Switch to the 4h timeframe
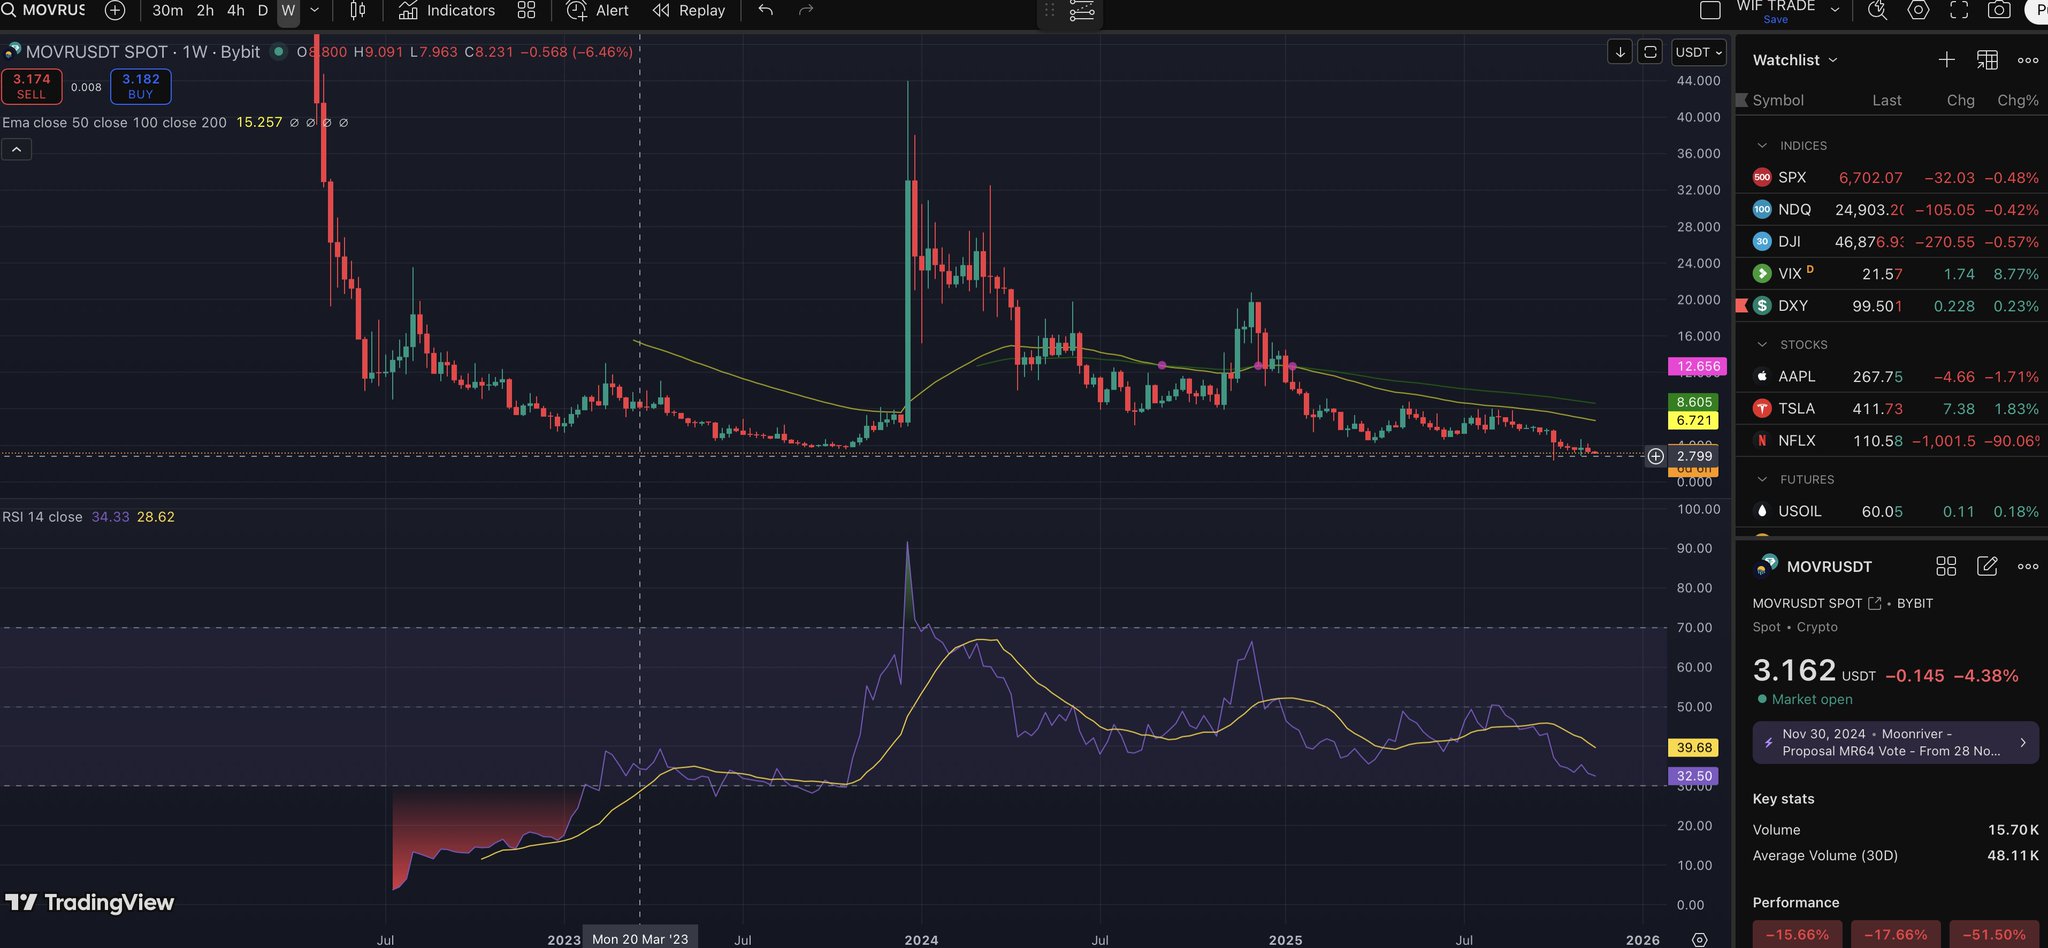The height and width of the screenshot is (948, 2048). pyautogui.click(x=236, y=11)
